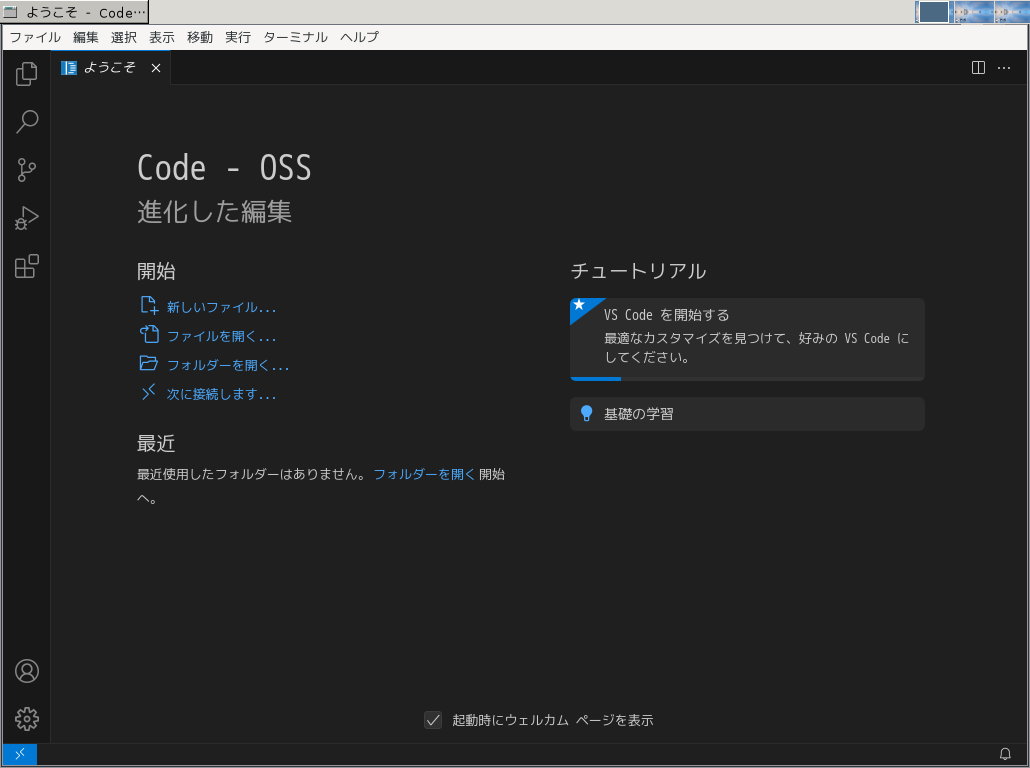Click the Code - OSS heading text
Image resolution: width=1030 pixels, height=768 pixels.
pos(224,168)
